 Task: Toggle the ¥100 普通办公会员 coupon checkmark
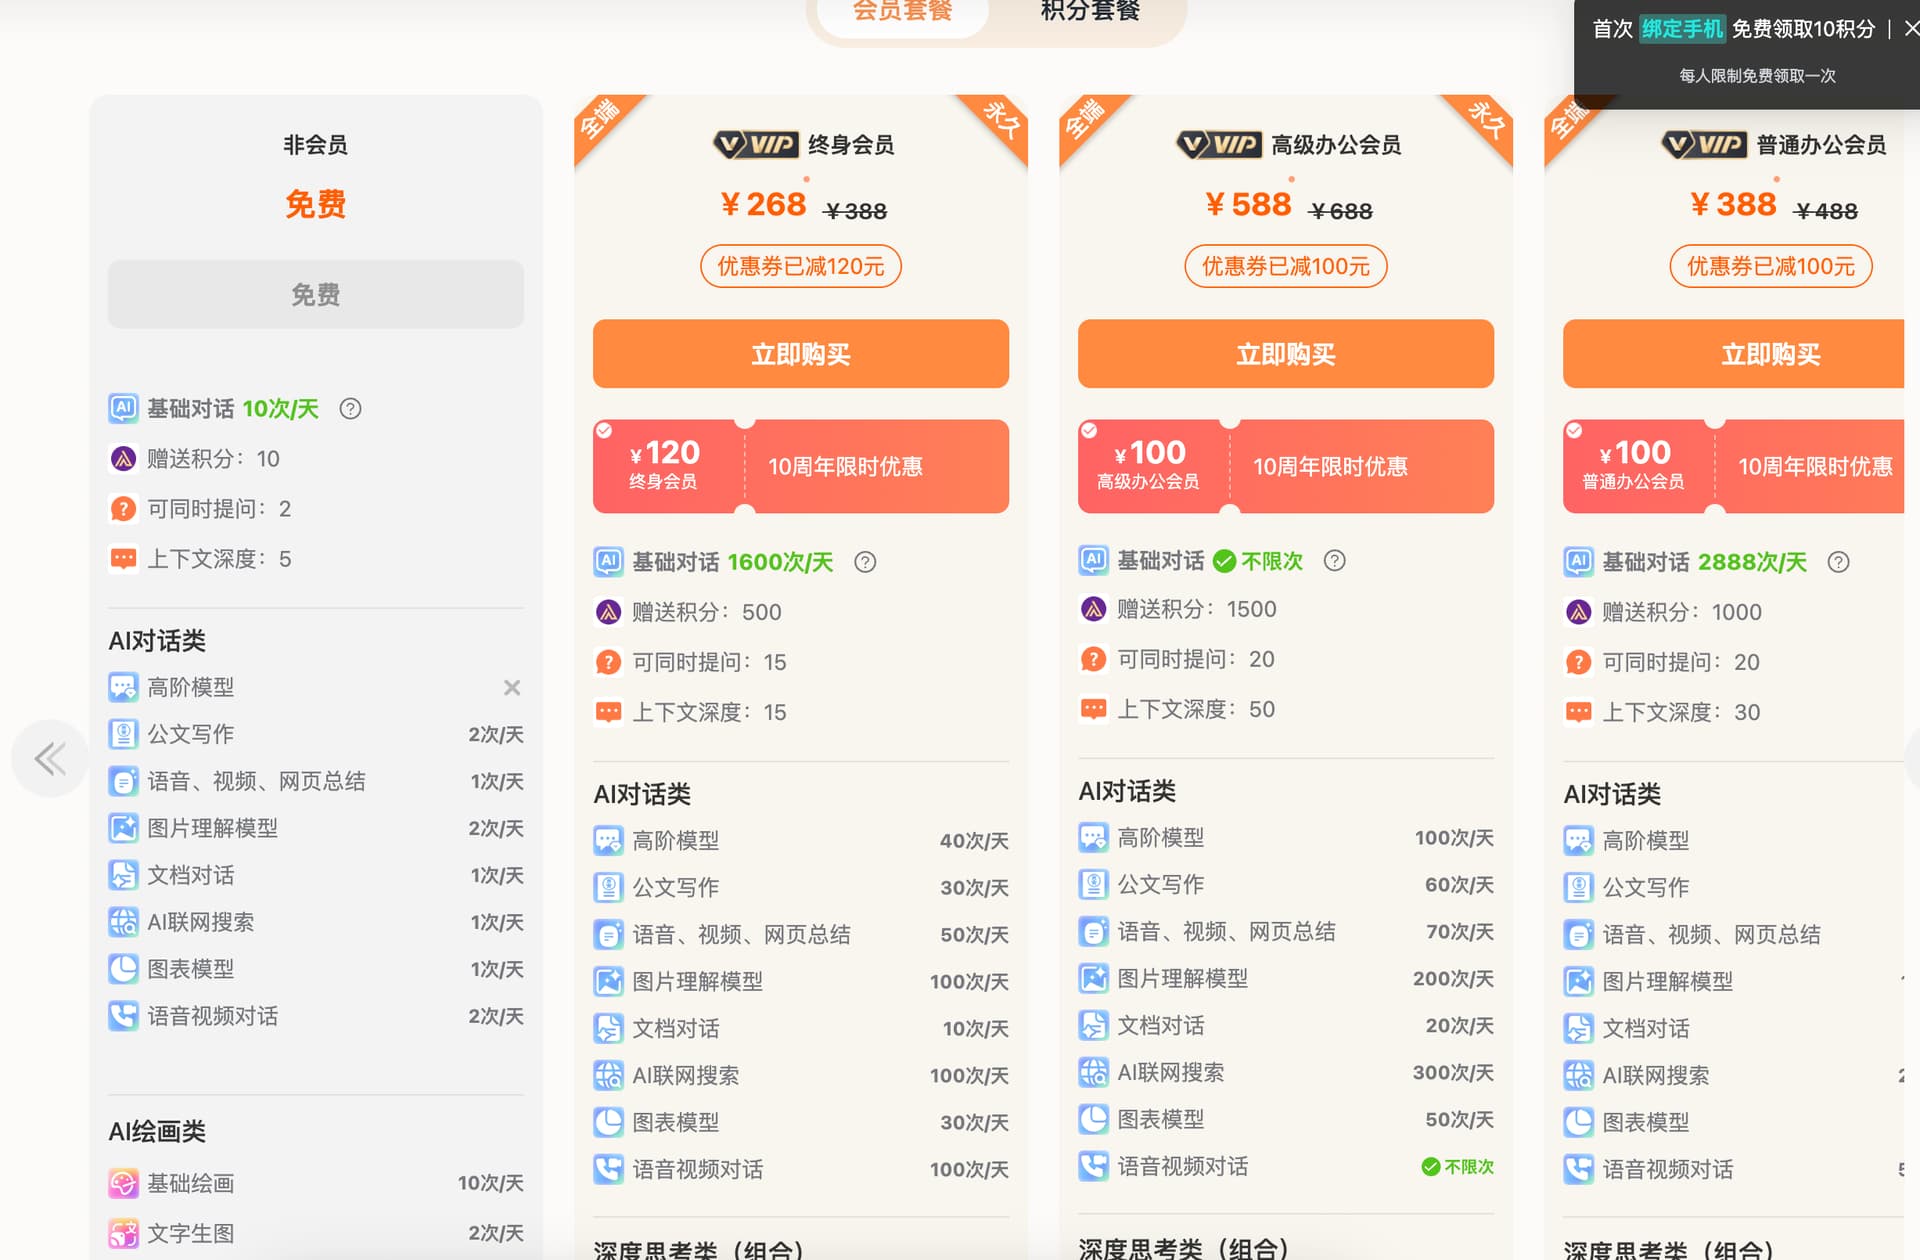pyautogui.click(x=1574, y=430)
